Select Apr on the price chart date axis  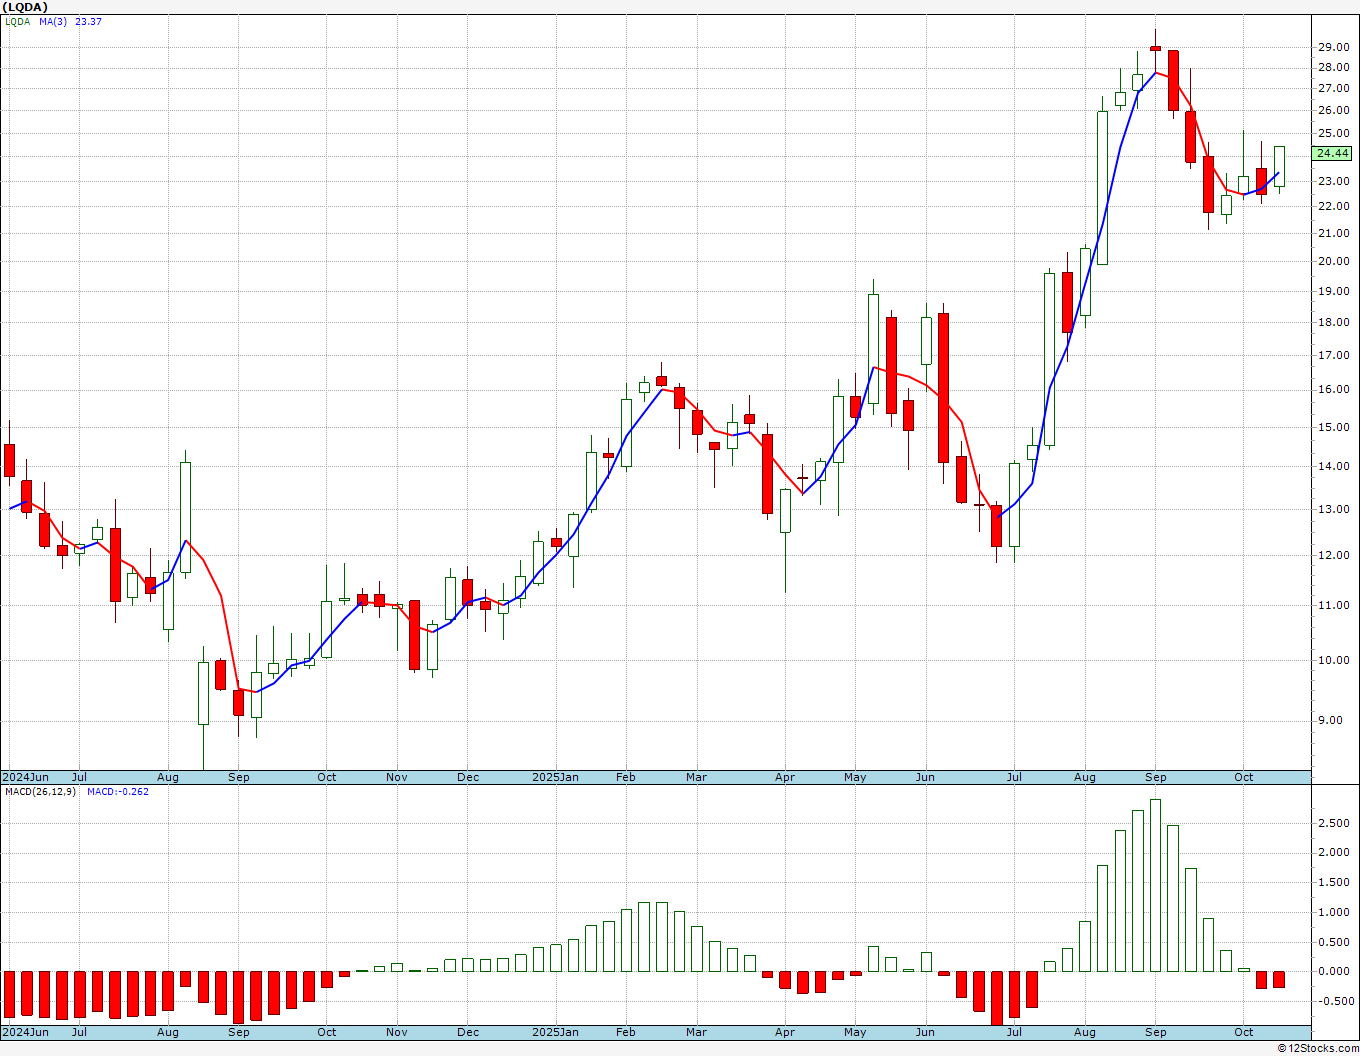click(x=785, y=777)
